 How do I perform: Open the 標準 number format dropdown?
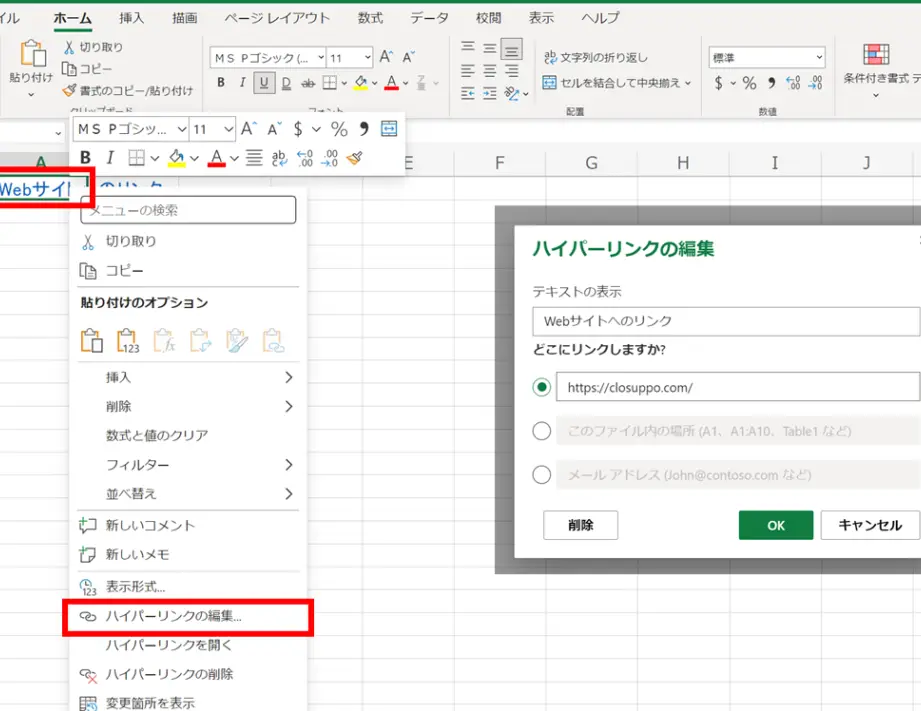765,57
